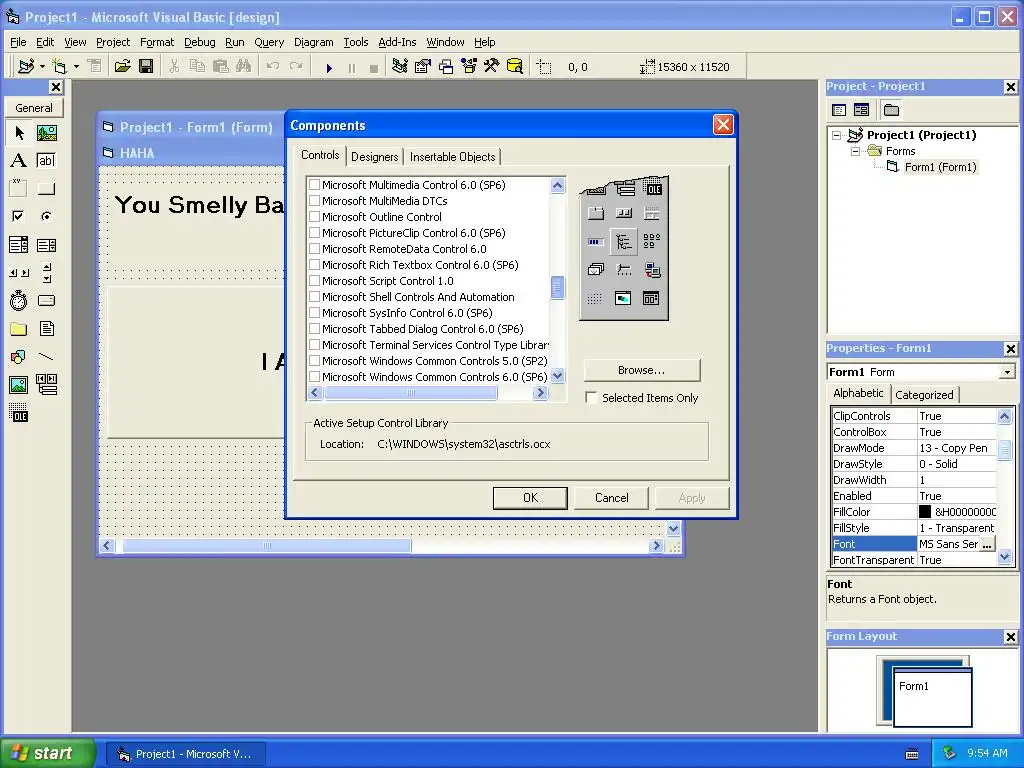The image size is (1024, 768).
Task: Open the Add-Ins menu
Action: pos(397,42)
